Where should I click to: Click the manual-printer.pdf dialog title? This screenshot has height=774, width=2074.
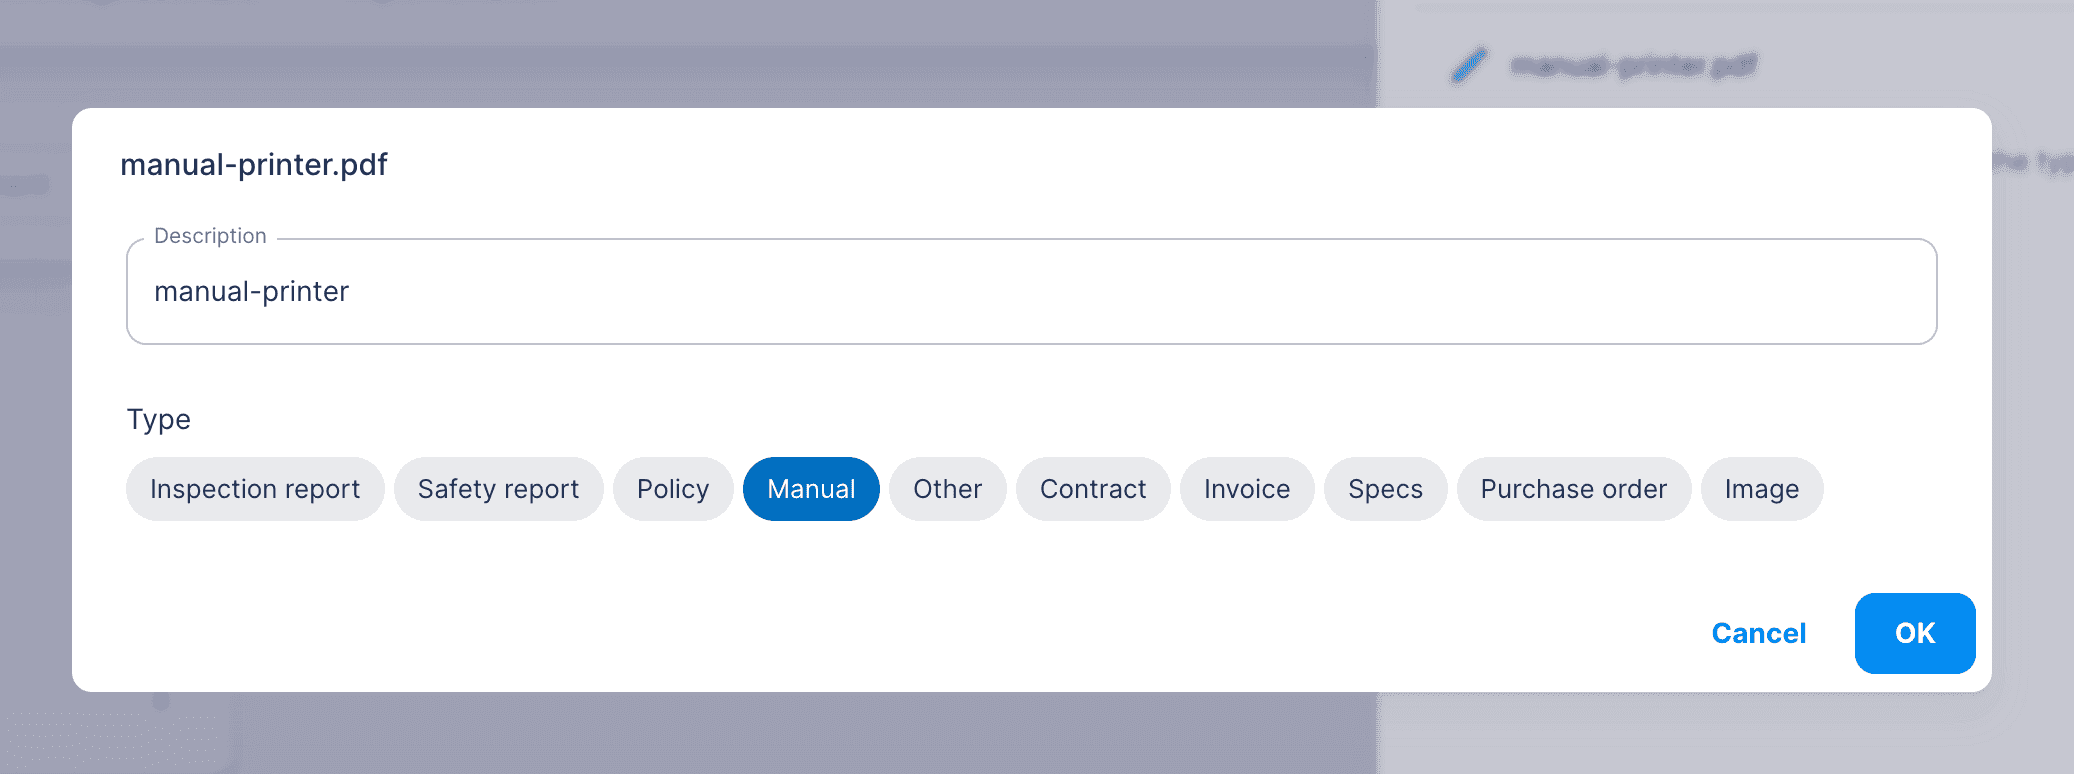[x=255, y=164]
